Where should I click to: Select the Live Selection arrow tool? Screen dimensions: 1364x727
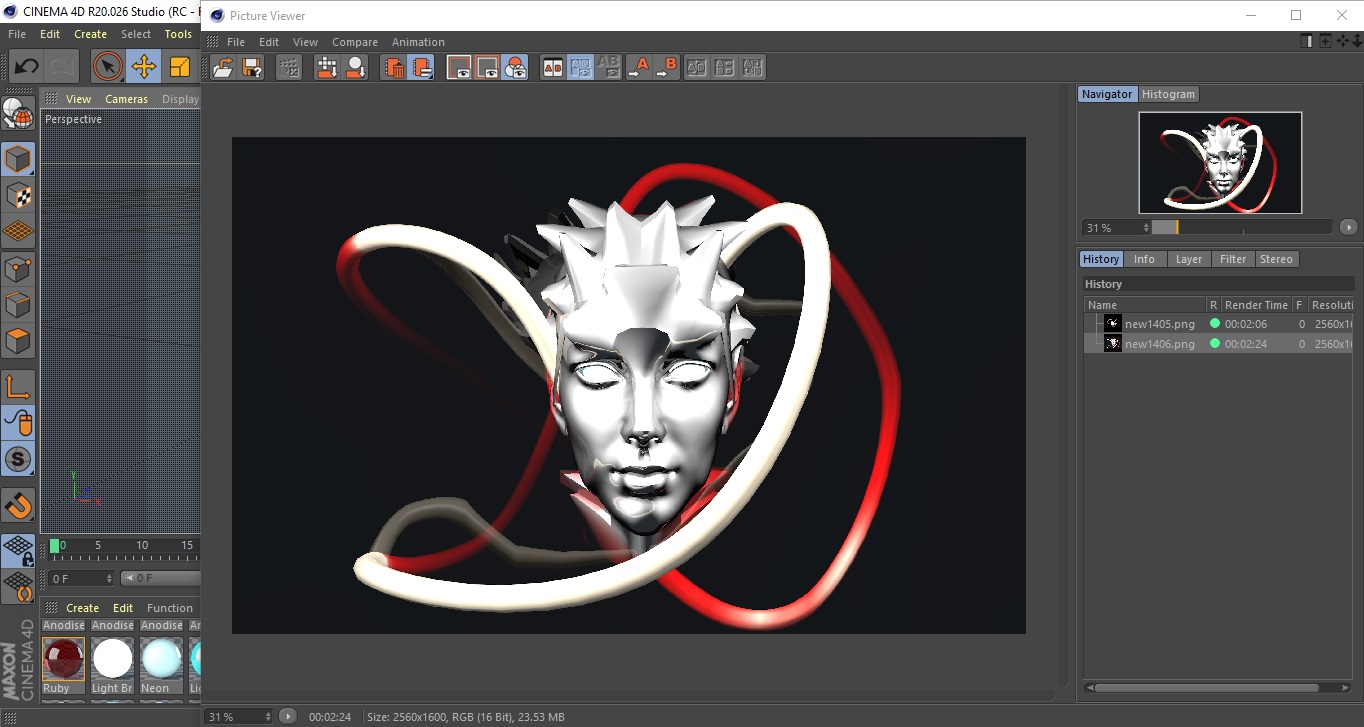(107, 67)
